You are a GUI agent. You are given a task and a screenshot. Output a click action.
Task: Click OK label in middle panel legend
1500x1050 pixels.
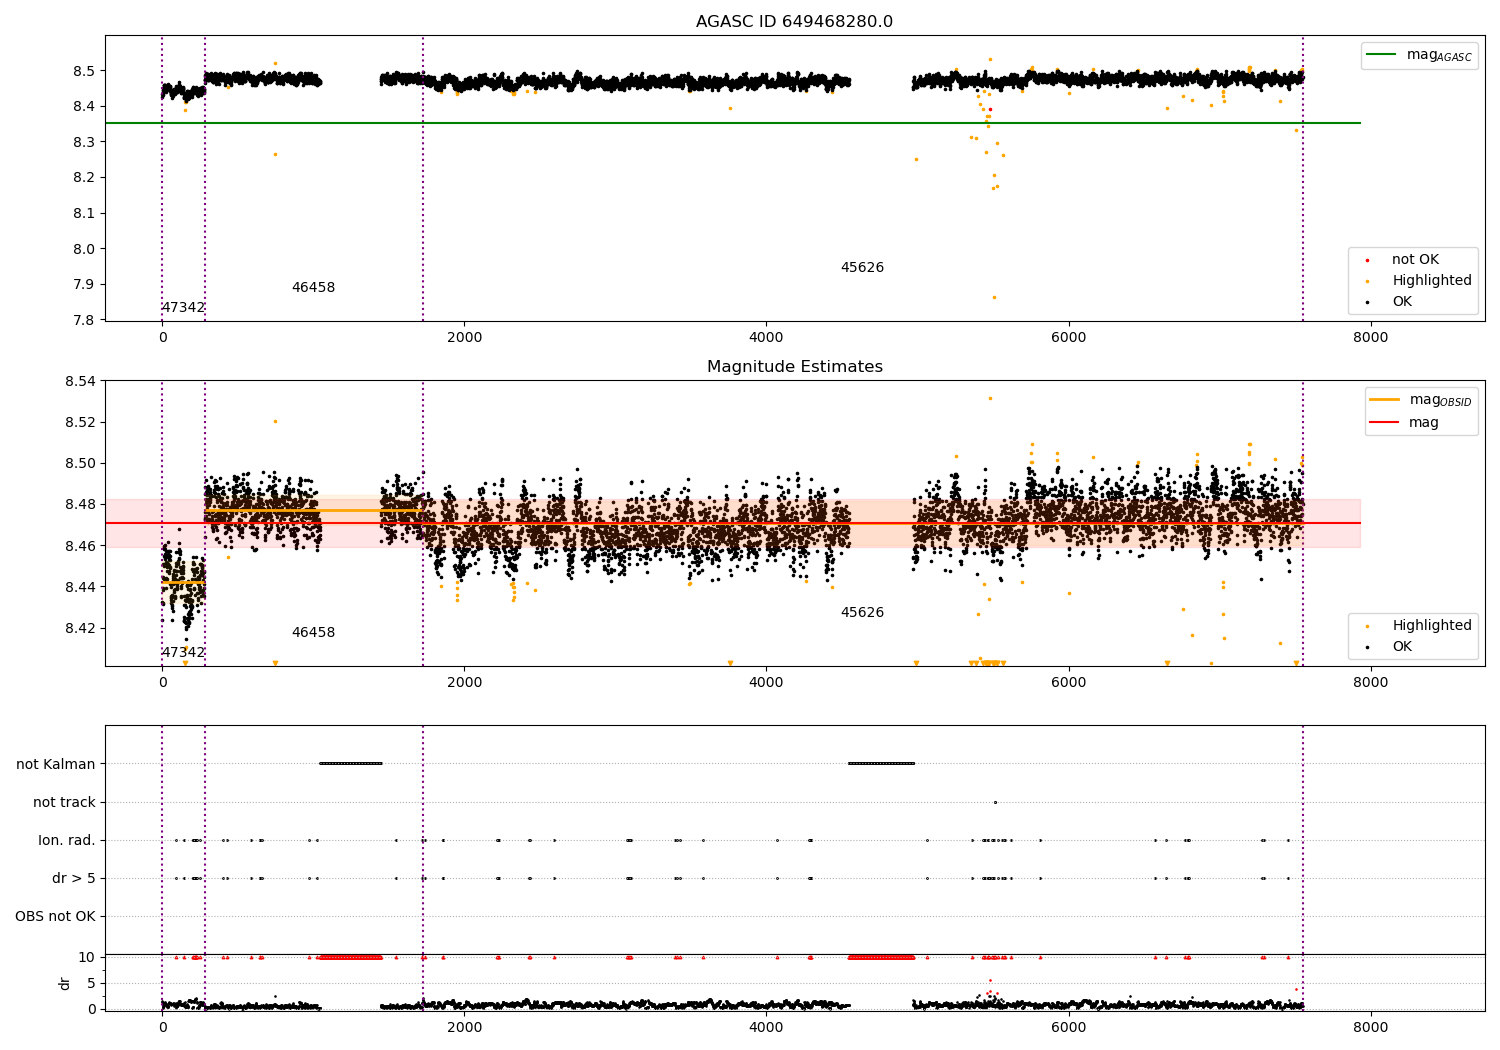(1402, 647)
